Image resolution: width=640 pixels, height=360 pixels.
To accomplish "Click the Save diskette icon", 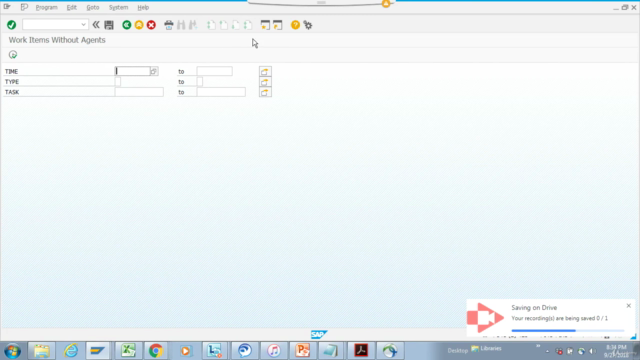I will [109, 25].
